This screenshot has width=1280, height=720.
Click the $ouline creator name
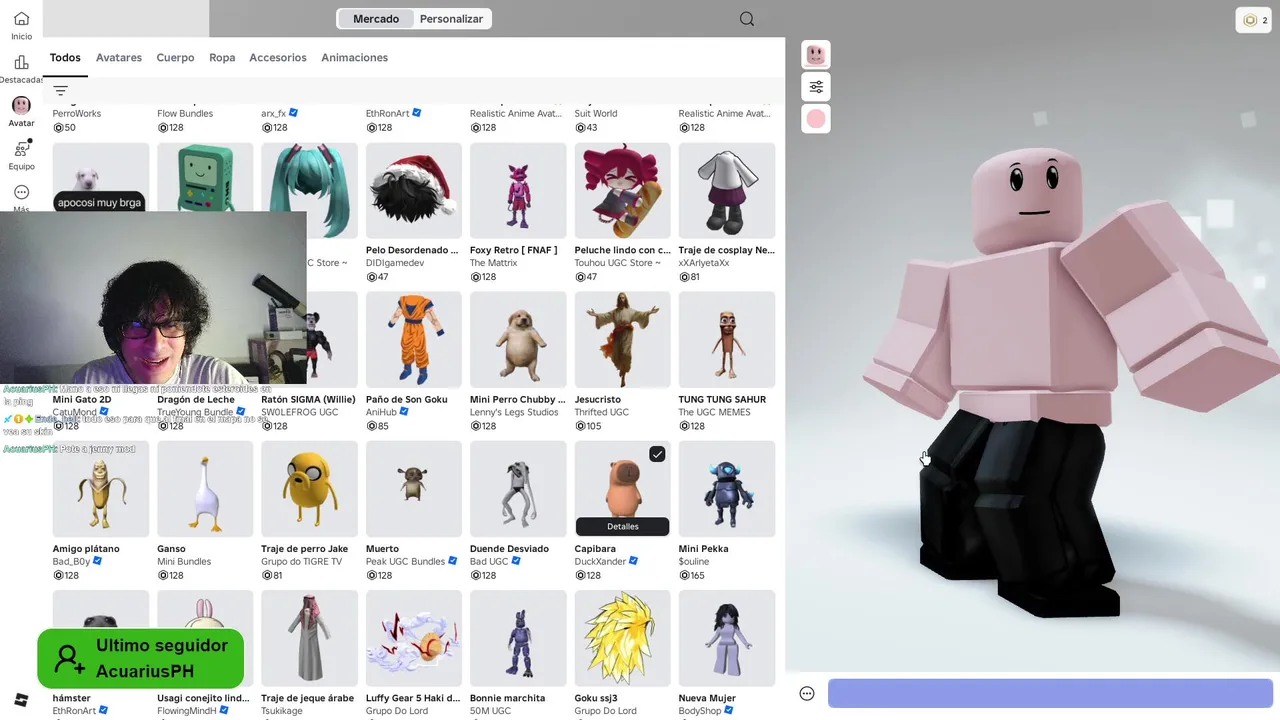pos(694,562)
